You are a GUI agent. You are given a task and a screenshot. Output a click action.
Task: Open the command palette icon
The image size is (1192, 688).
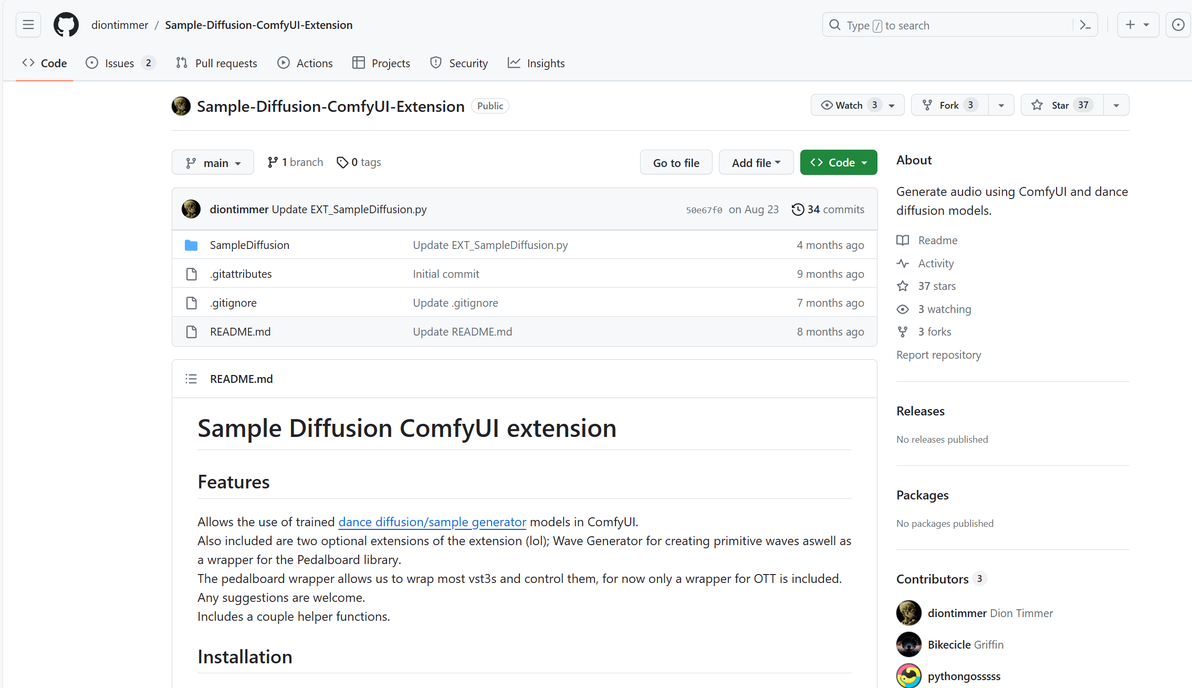1085,25
